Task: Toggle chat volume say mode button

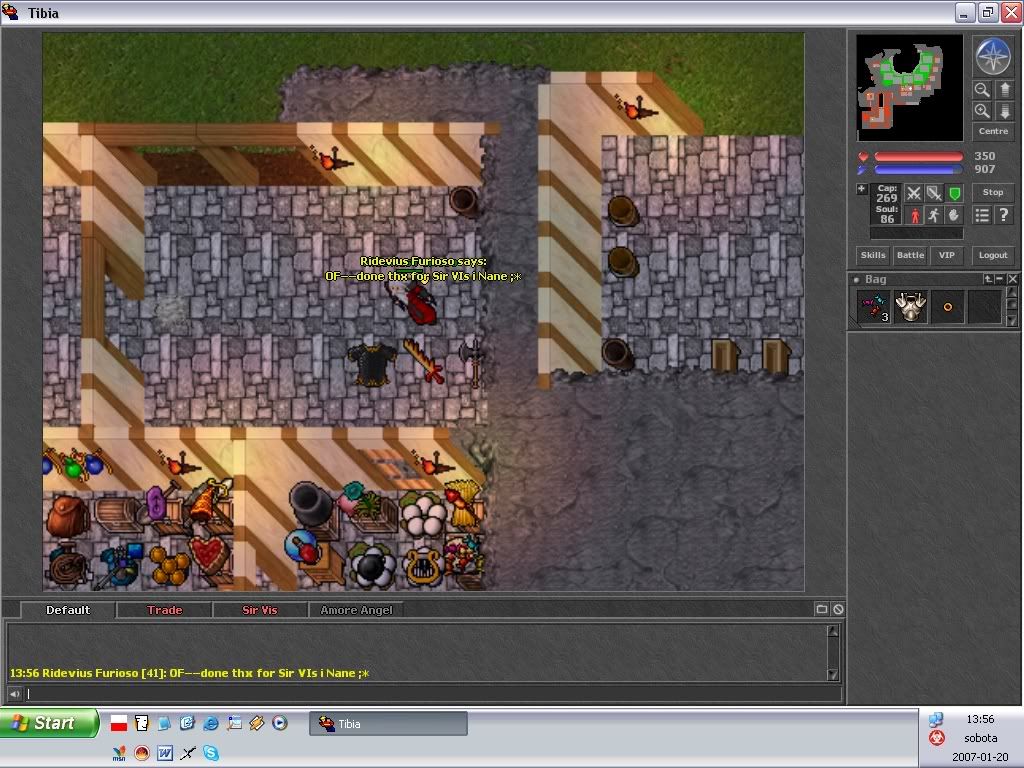Action: (x=14, y=694)
